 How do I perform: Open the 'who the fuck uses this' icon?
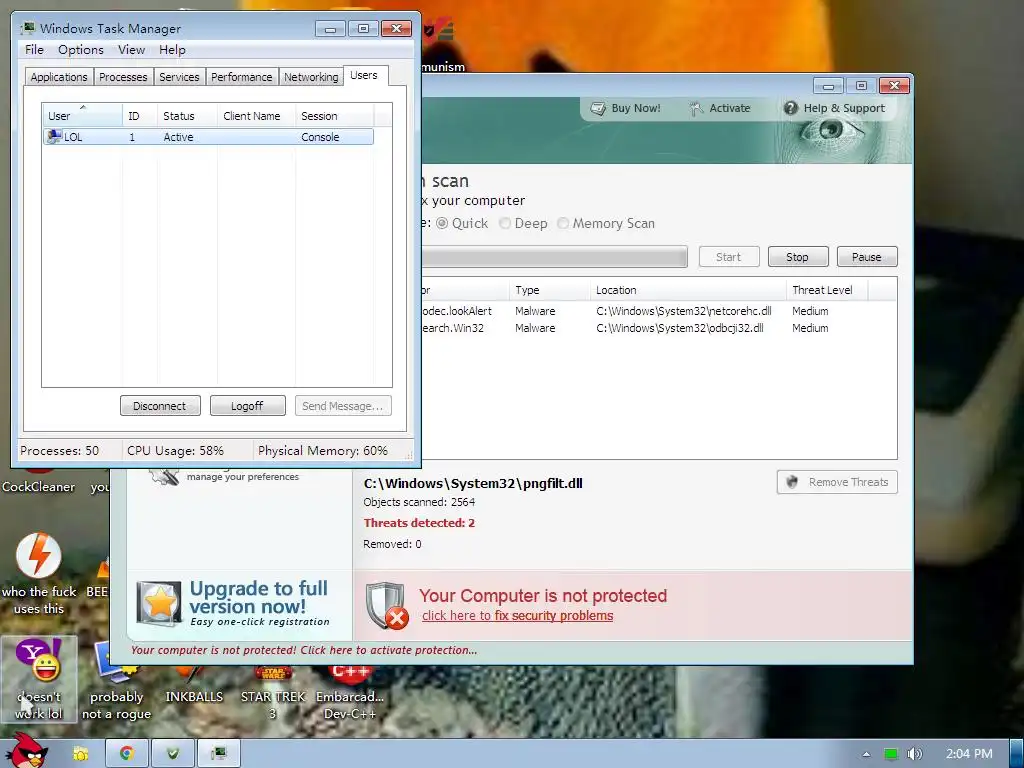point(39,574)
